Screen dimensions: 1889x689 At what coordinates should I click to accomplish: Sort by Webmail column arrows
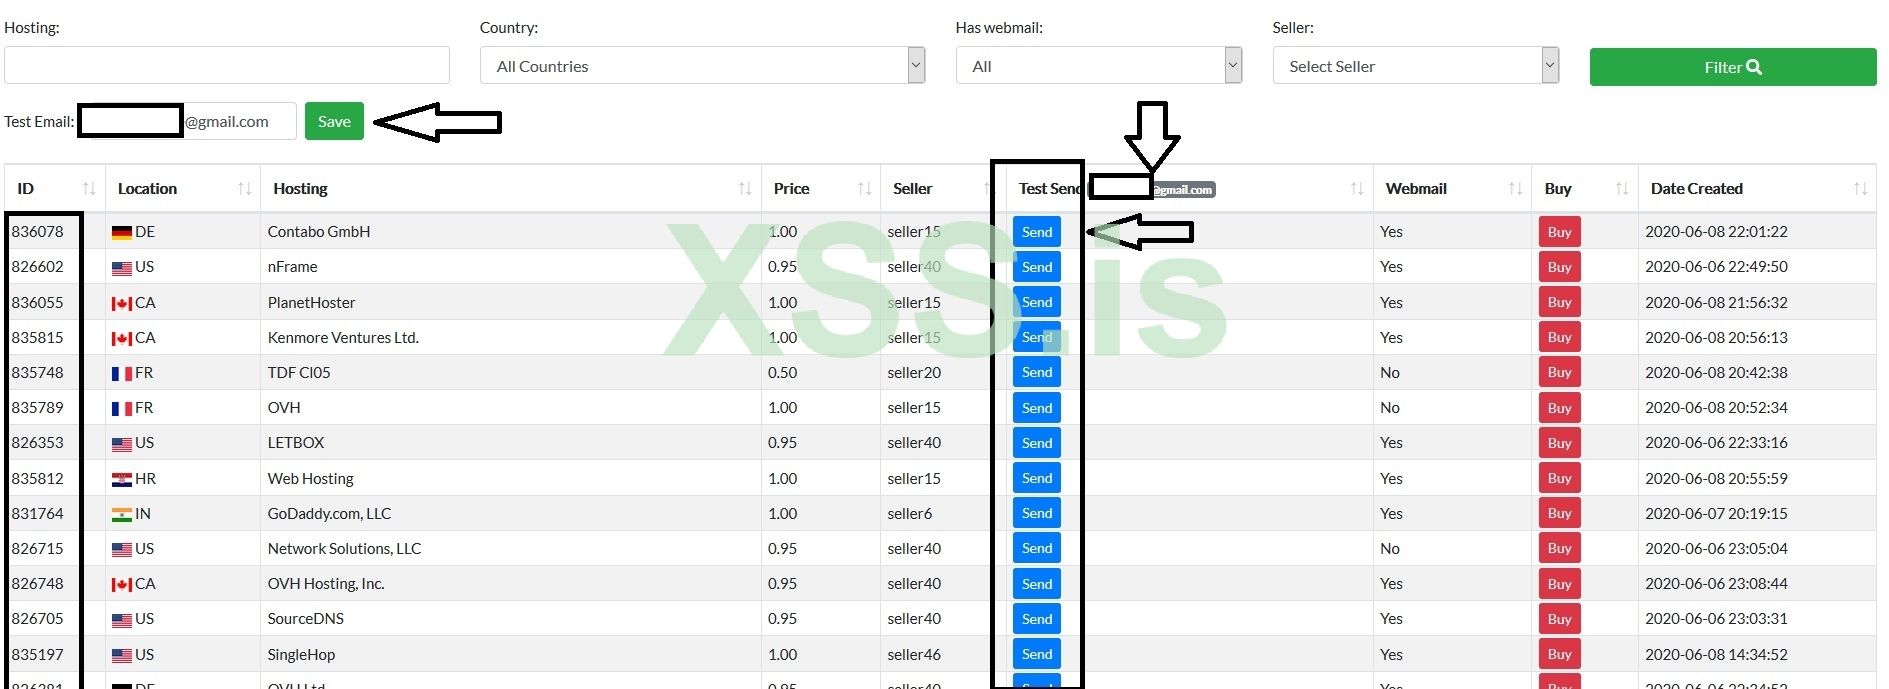click(1515, 189)
